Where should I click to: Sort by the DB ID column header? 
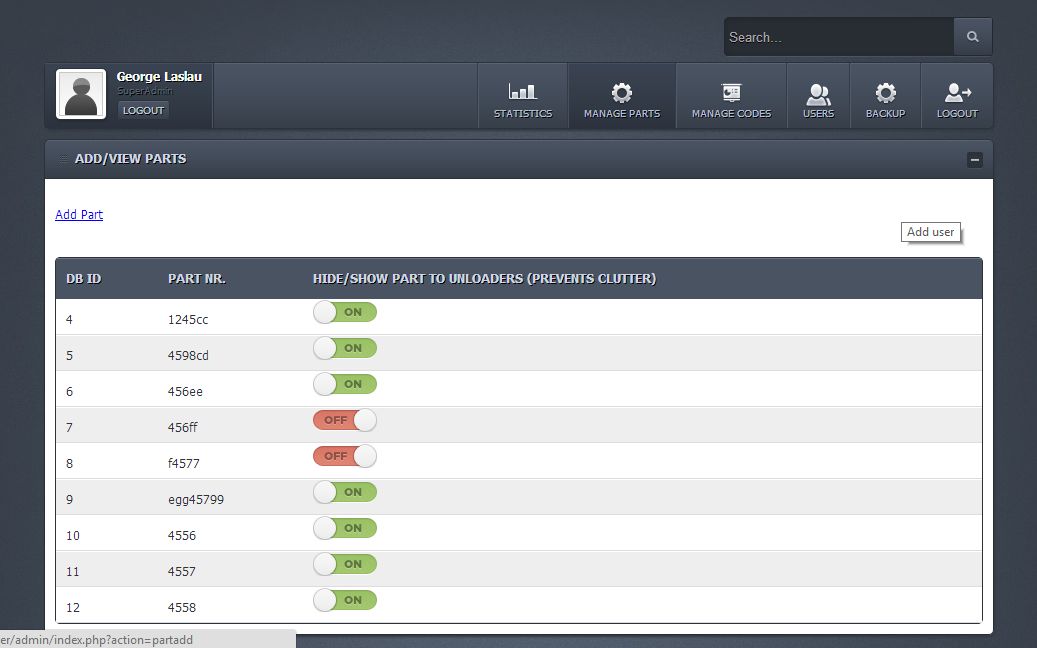(x=83, y=279)
